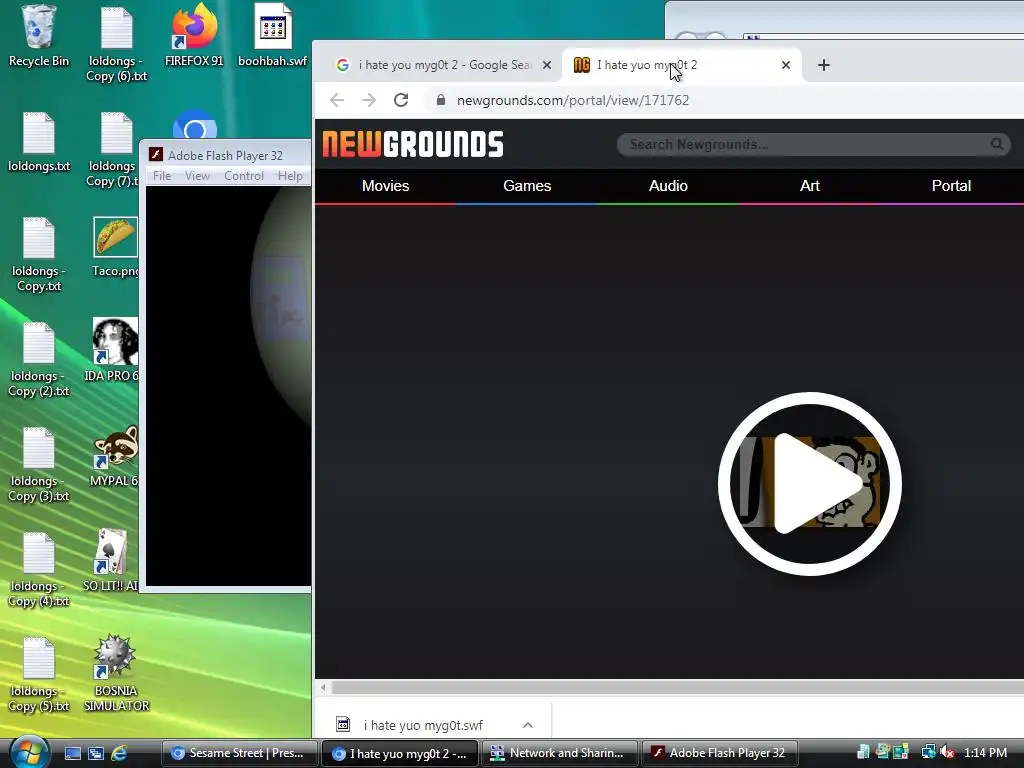Play the Newgrounds flash movie

[810, 484]
